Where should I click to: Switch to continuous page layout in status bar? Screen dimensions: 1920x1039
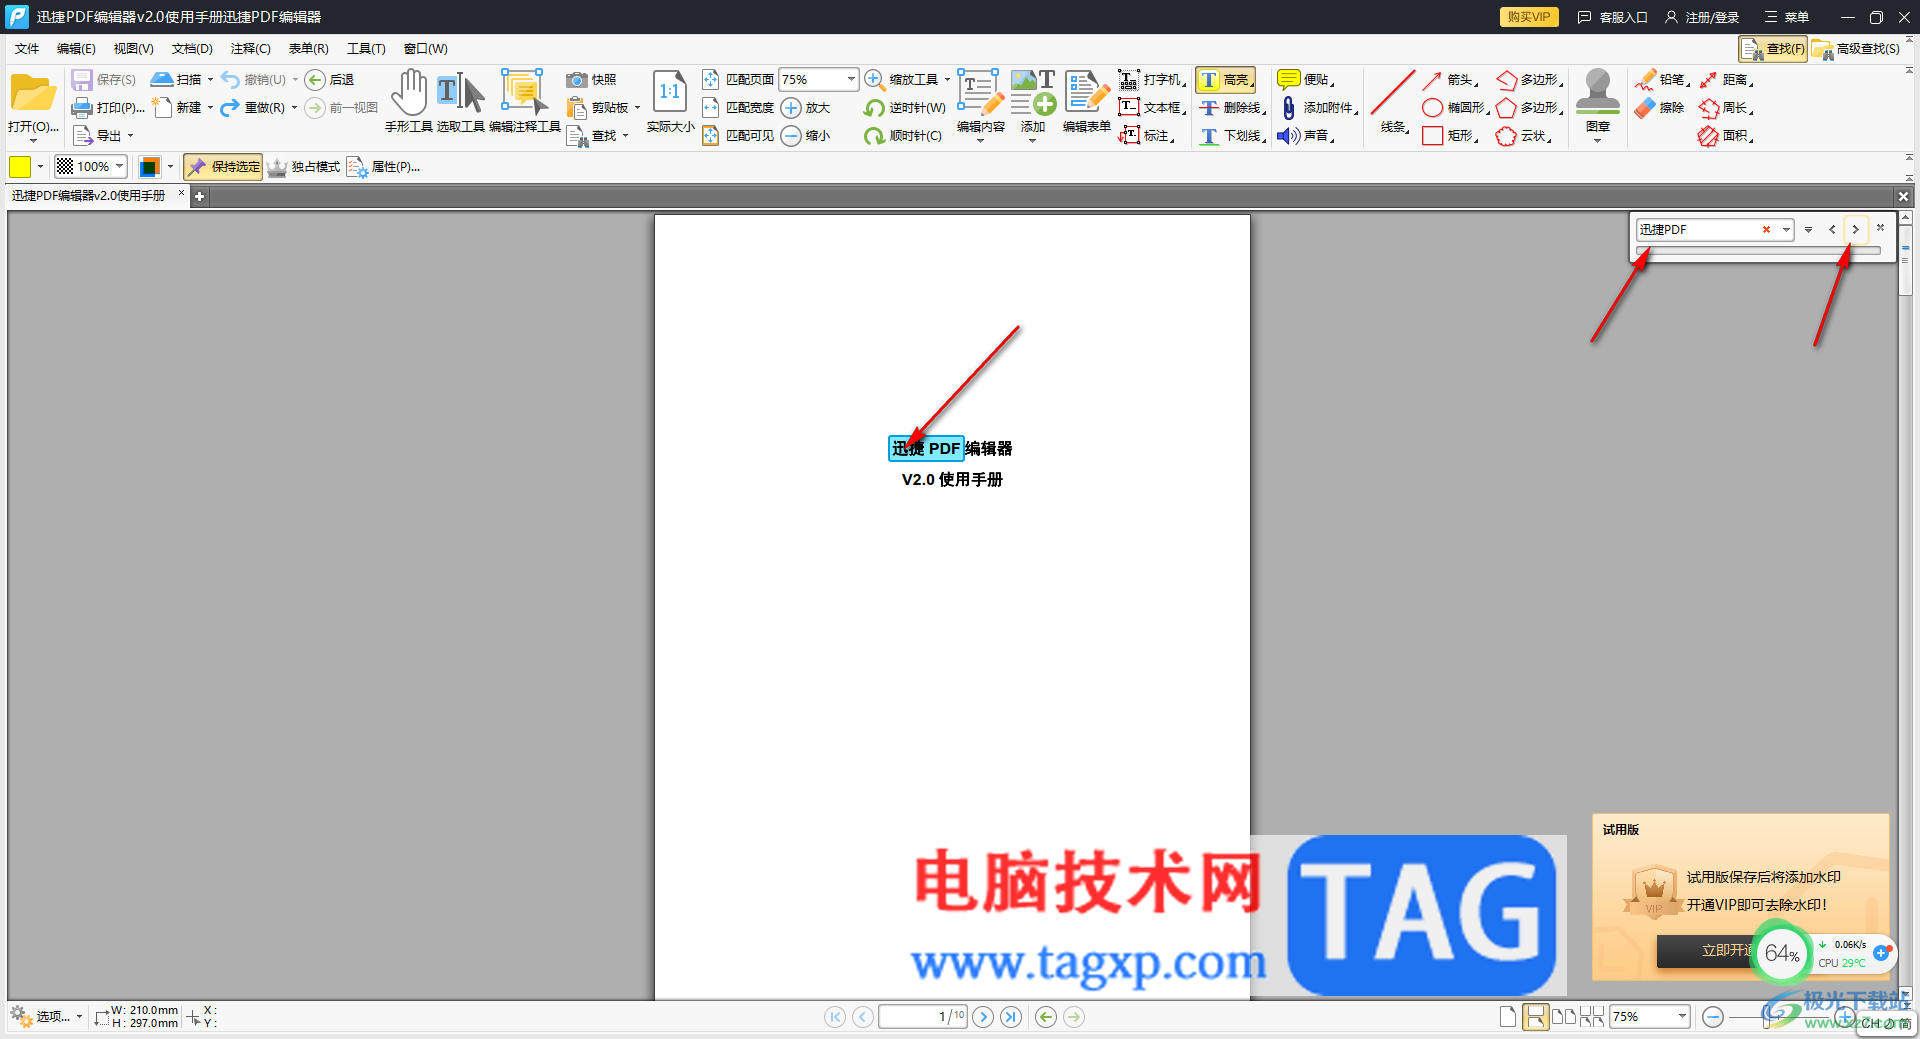(1536, 1017)
